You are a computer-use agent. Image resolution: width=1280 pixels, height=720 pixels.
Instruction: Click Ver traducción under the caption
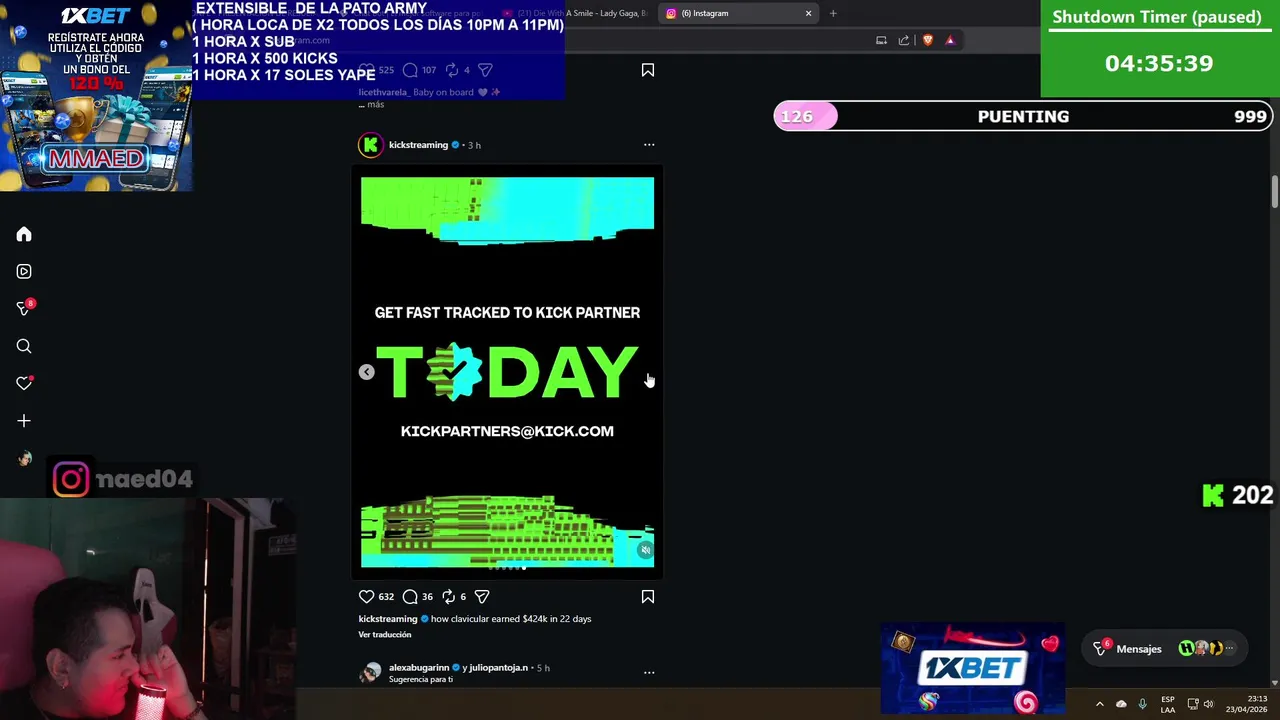click(x=385, y=635)
